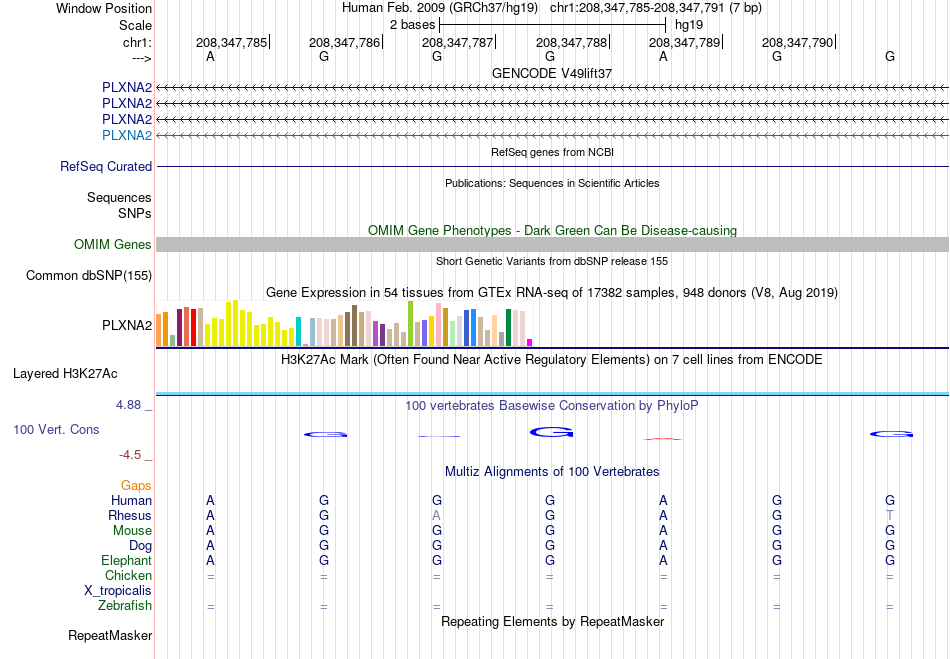Click the 208,347,788 position in chr1 ruler

pyautogui.click(x=571, y=42)
